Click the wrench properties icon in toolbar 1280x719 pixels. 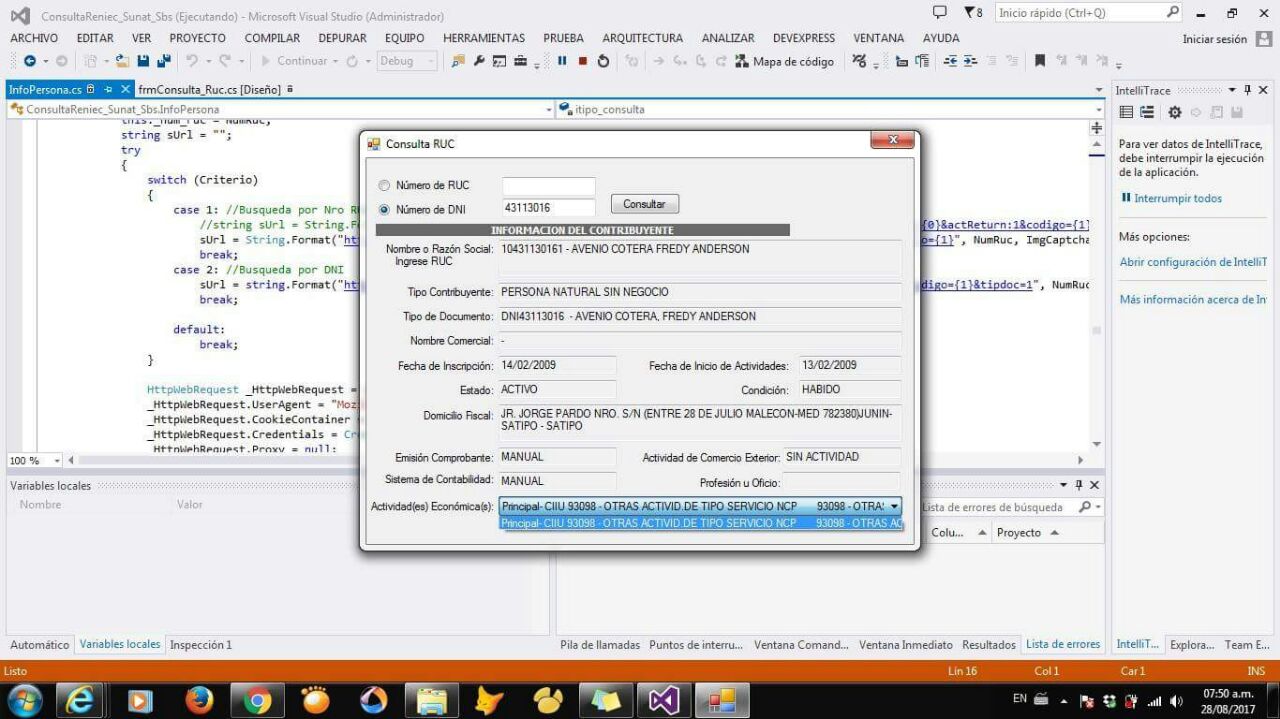pos(479,61)
